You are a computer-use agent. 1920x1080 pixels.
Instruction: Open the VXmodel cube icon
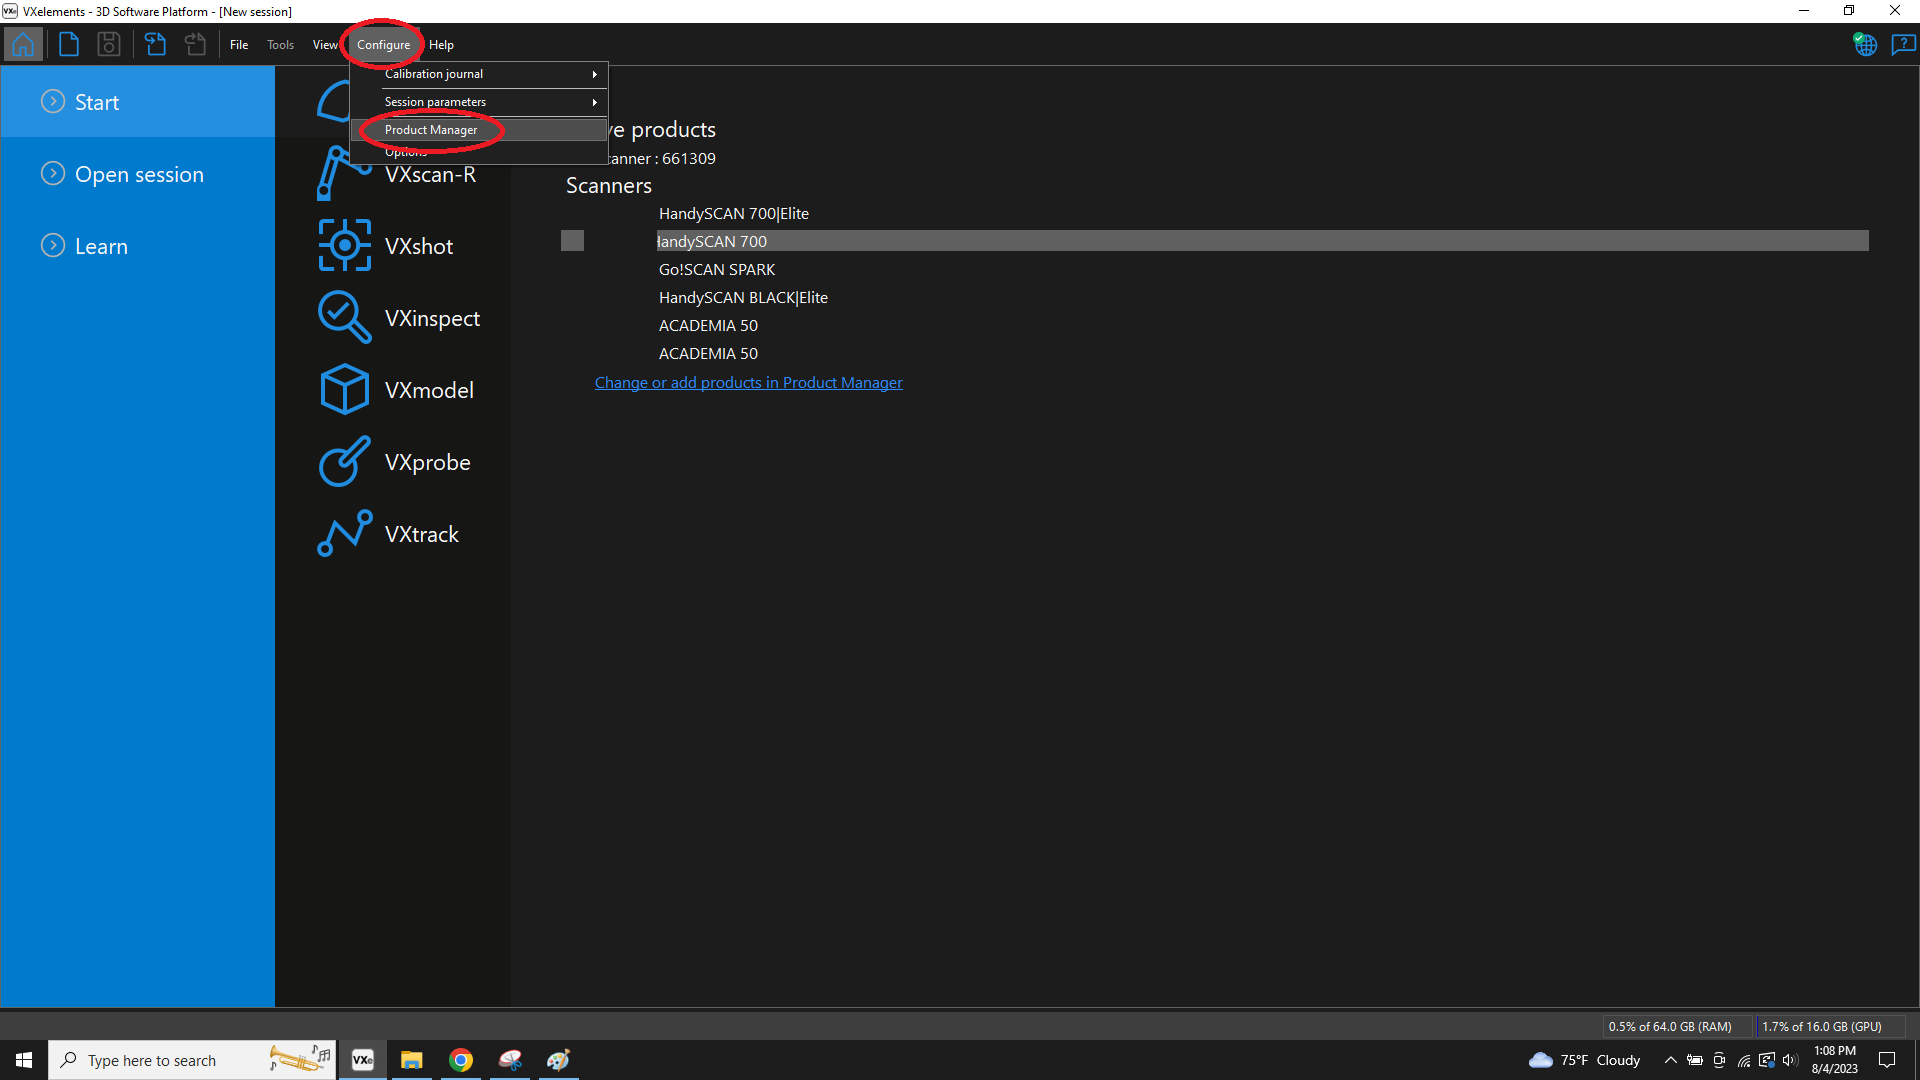point(345,389)
